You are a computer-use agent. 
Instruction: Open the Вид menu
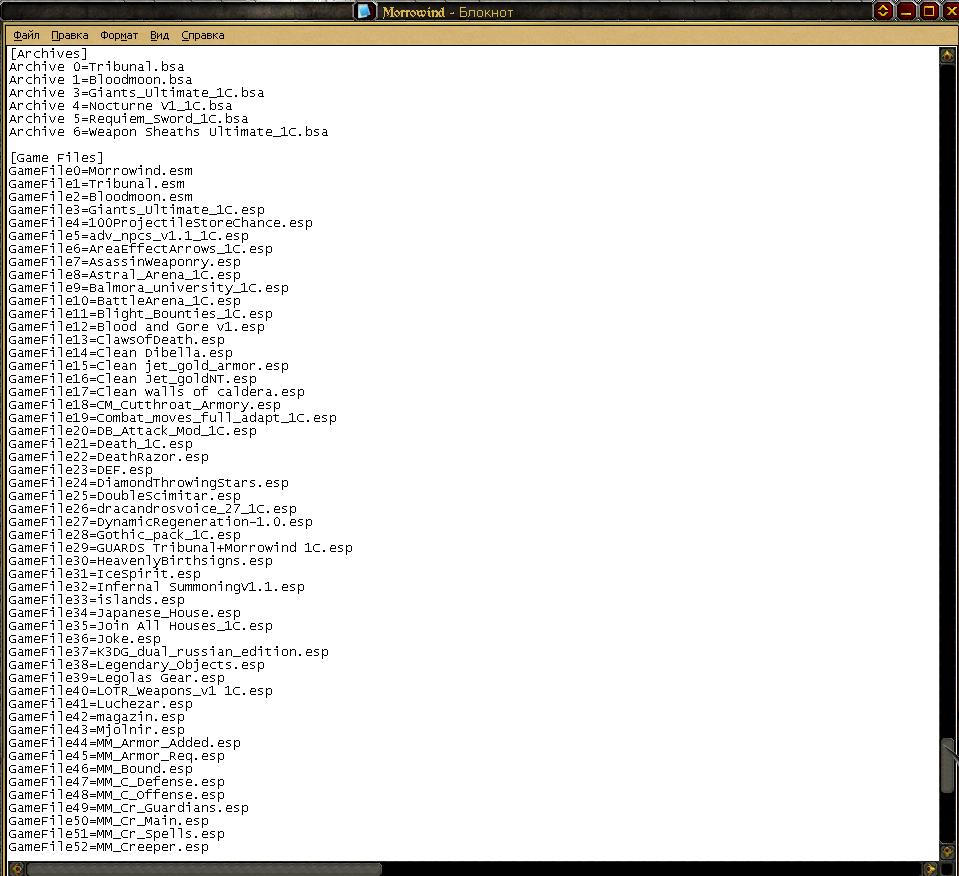160,35
